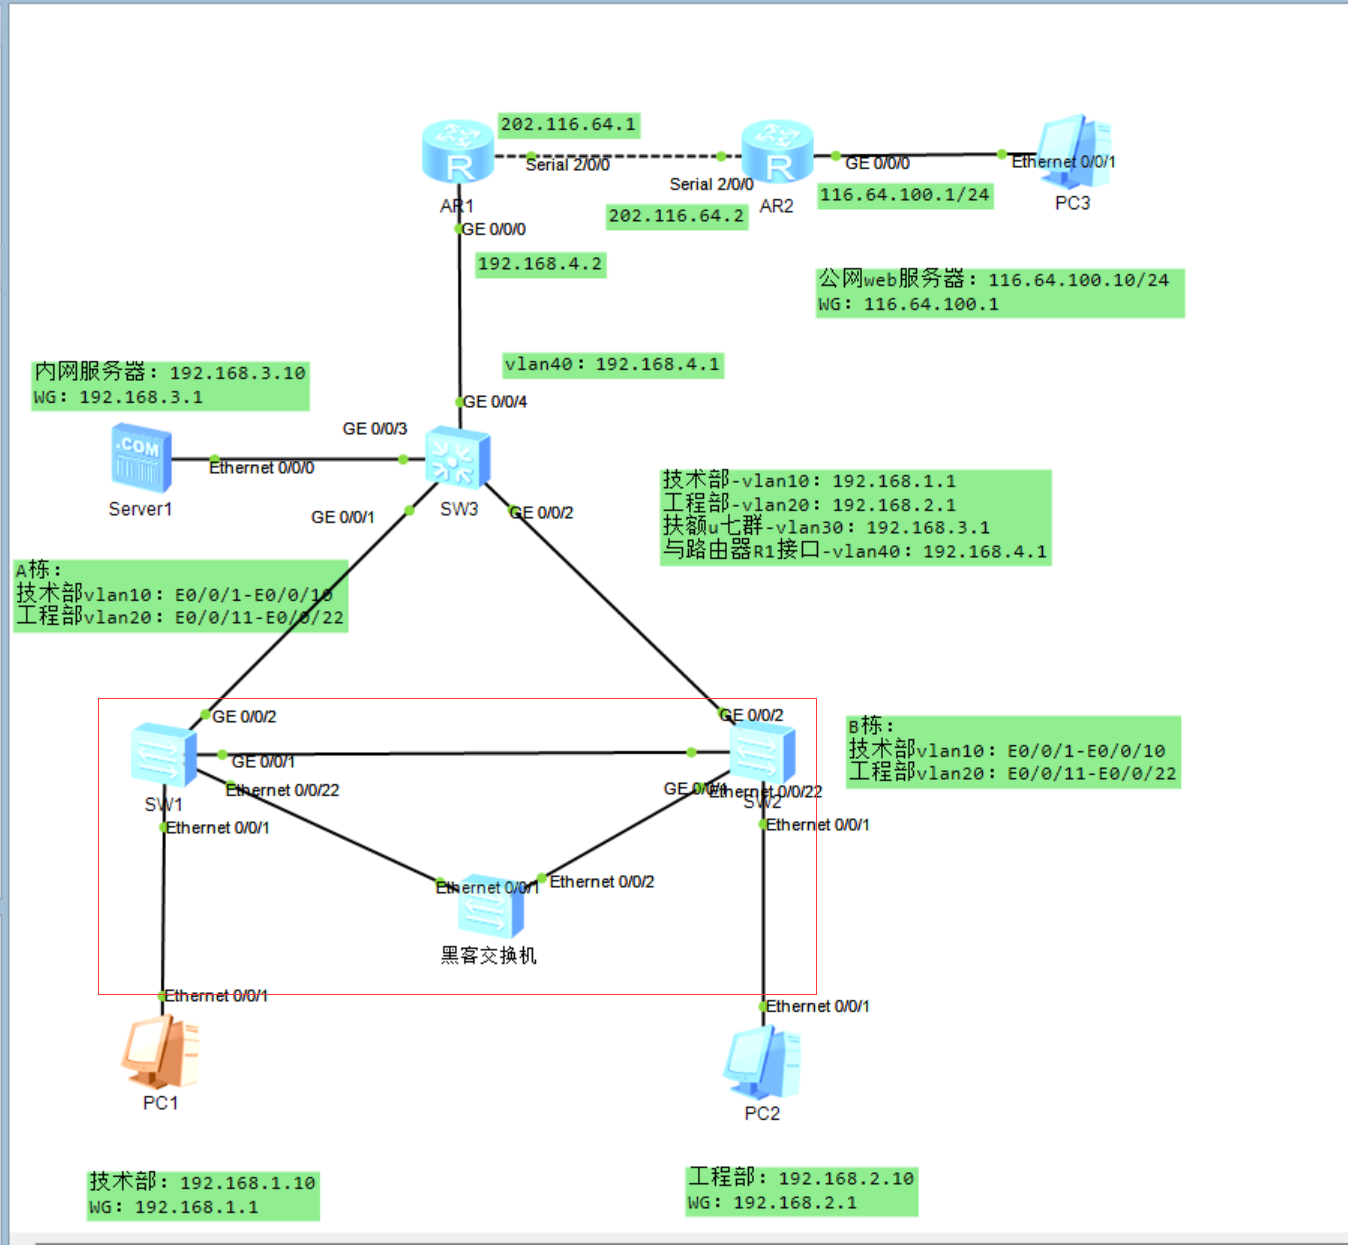Select the SW1 switch icon
Image resolution: width=1348 pixels, height=1245 pixels.
[x=164, y=754]
